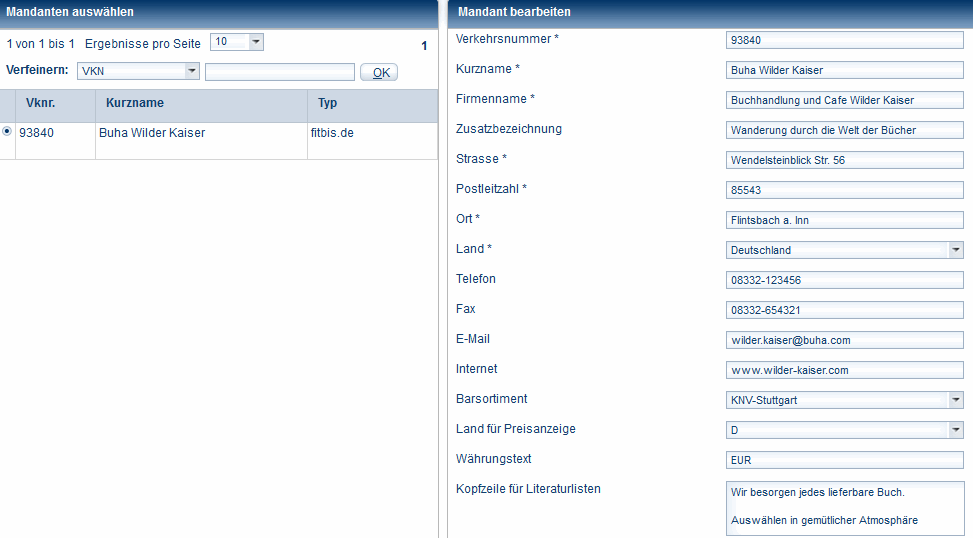Select the radio button for row 93840
The height and width of the screenshot is (538, 973).
tap(8, 131)
